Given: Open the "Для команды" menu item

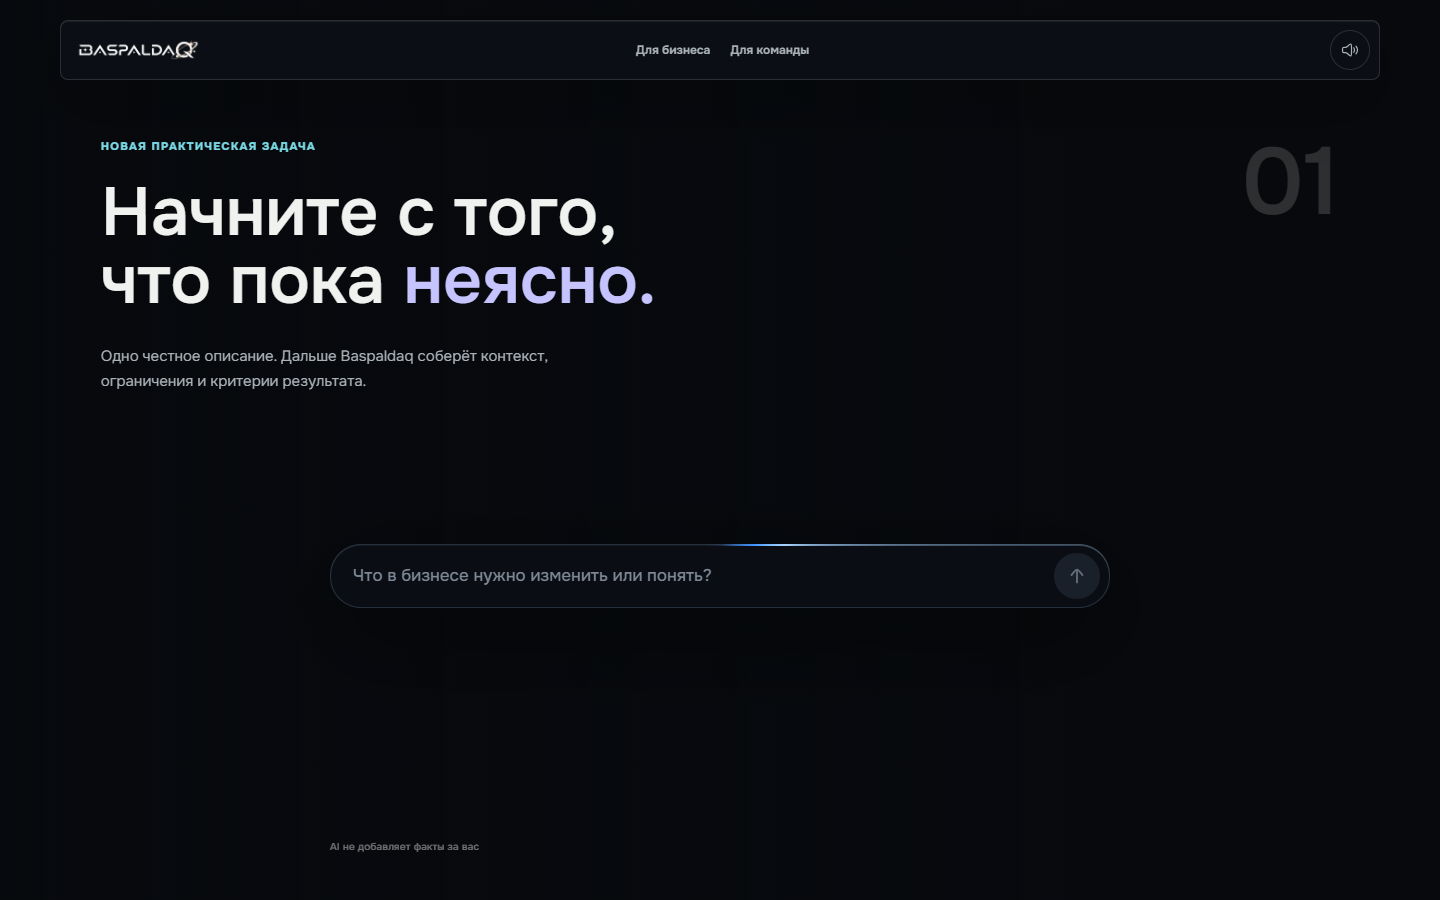Looking at the screenshot, I should [769, 50].
